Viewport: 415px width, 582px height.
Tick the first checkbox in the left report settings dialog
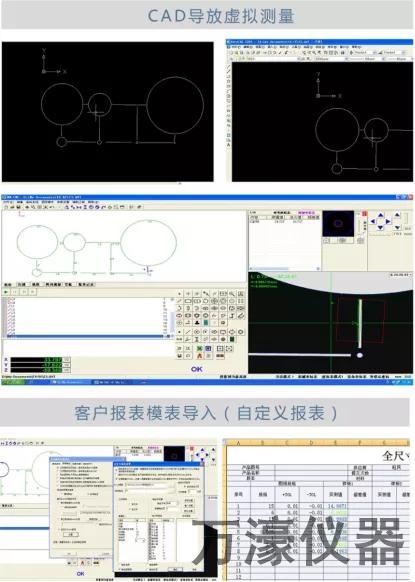point(58,468)
